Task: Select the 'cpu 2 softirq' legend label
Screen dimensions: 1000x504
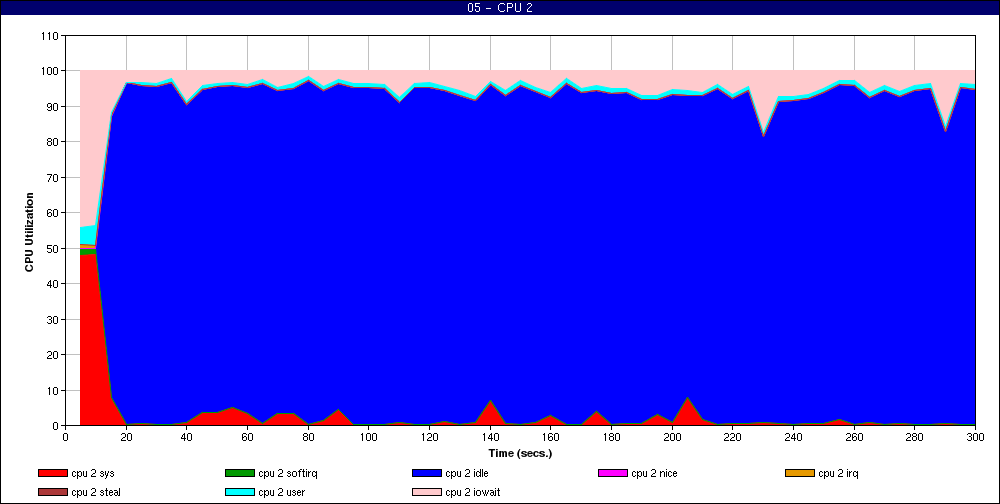Action: pos(288,474)
